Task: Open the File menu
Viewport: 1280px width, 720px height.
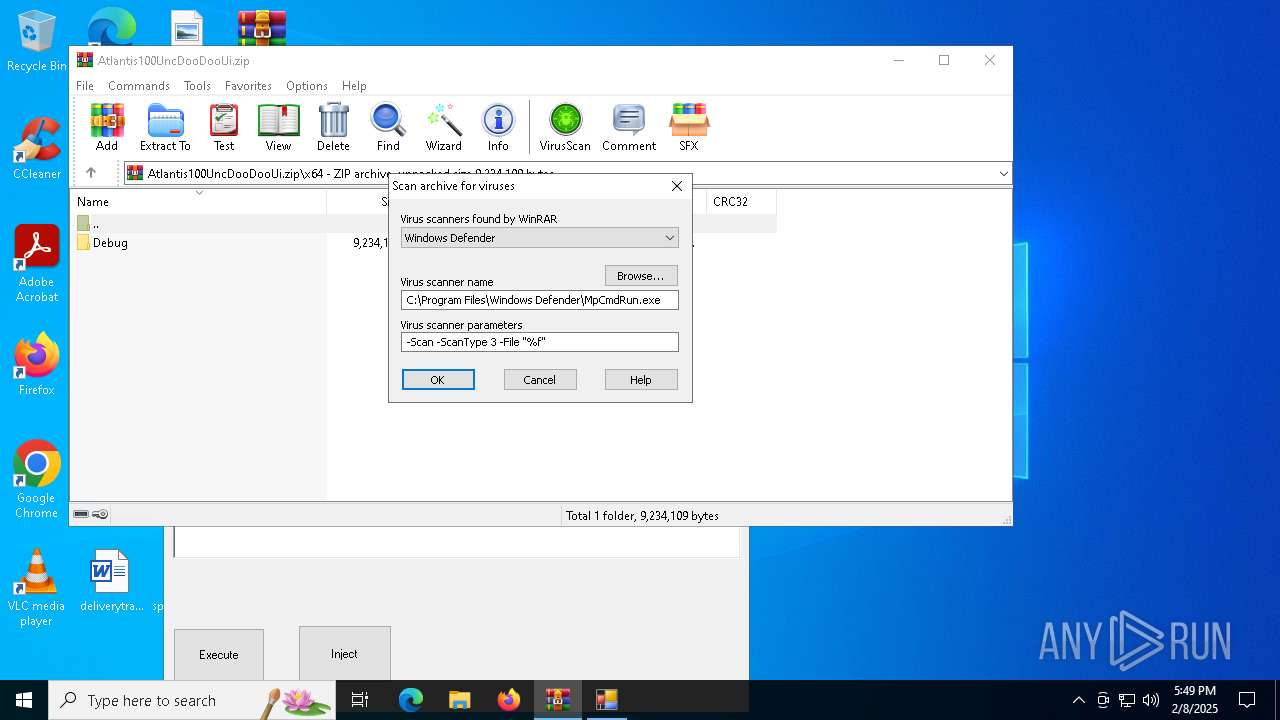Action: pos(85,86)
